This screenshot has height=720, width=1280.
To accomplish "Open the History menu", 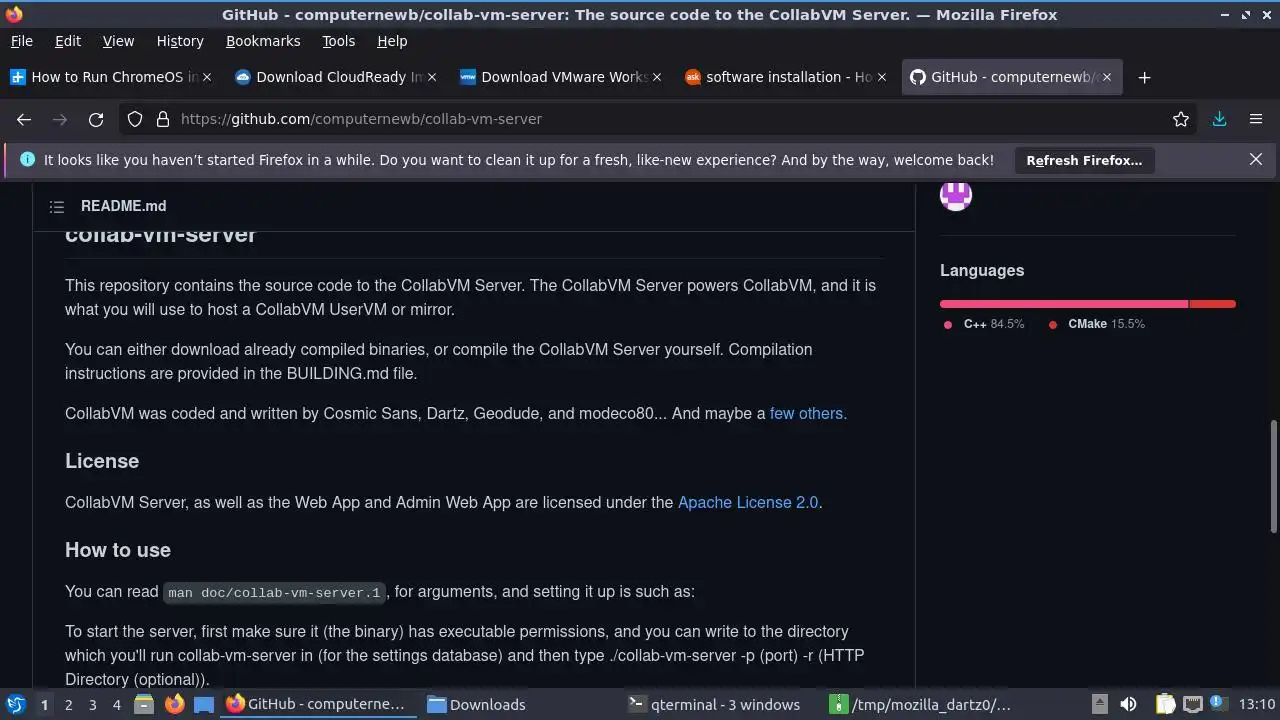I will point(180,41).
